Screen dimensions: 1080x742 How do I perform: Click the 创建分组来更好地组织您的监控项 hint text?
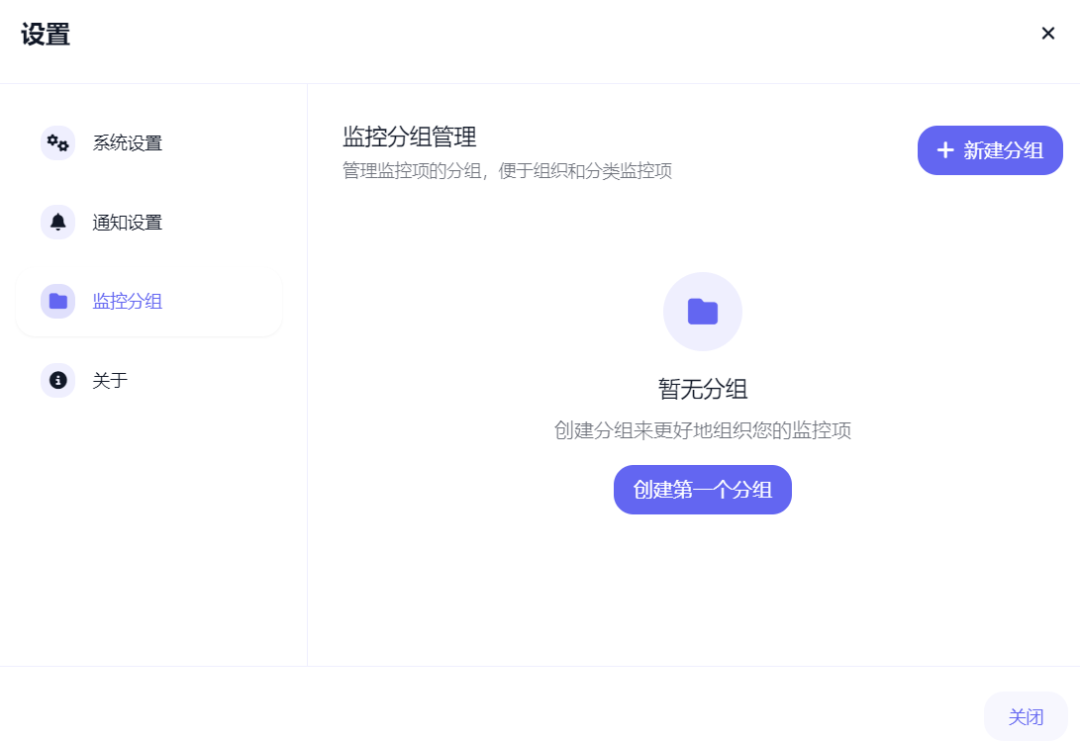pyautogui.click(x=703, y=431)
